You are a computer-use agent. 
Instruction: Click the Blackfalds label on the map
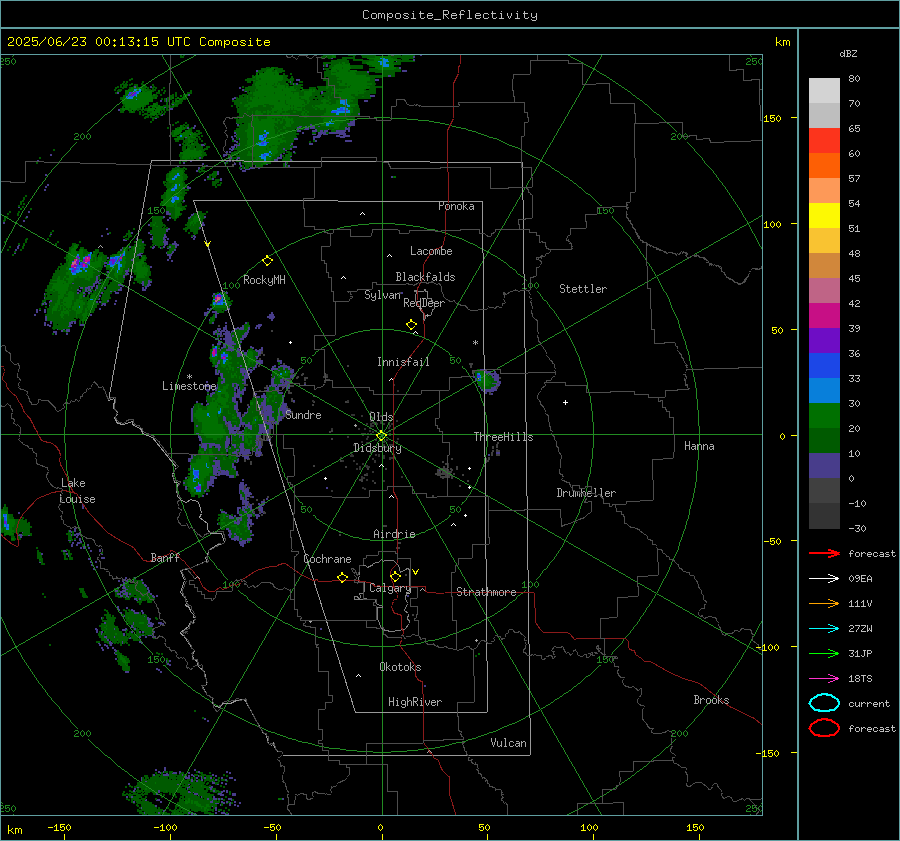tap(425, 277)
